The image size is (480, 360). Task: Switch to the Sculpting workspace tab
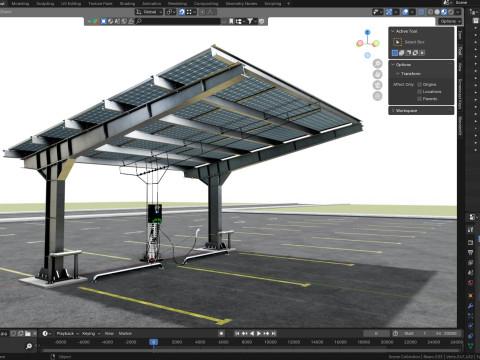point(45,4)
